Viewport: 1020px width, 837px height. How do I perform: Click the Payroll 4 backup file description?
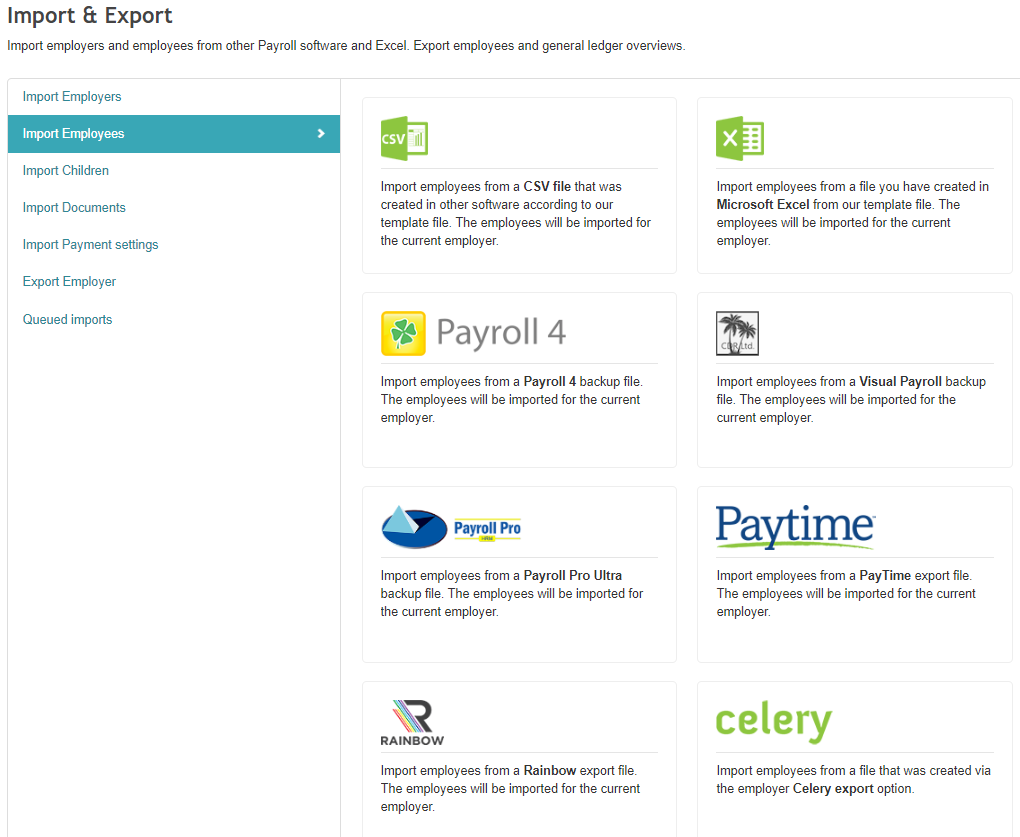point(512,399)
